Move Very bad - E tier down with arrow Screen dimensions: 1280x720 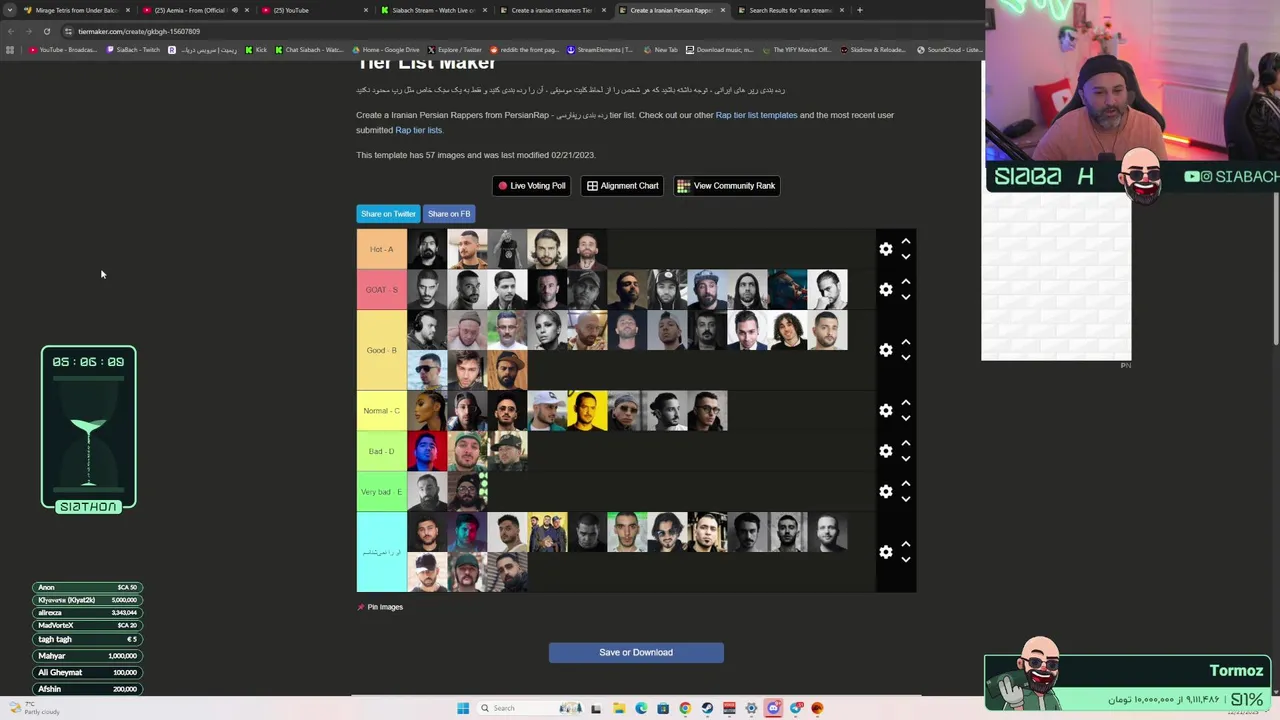tap(906, 499)
